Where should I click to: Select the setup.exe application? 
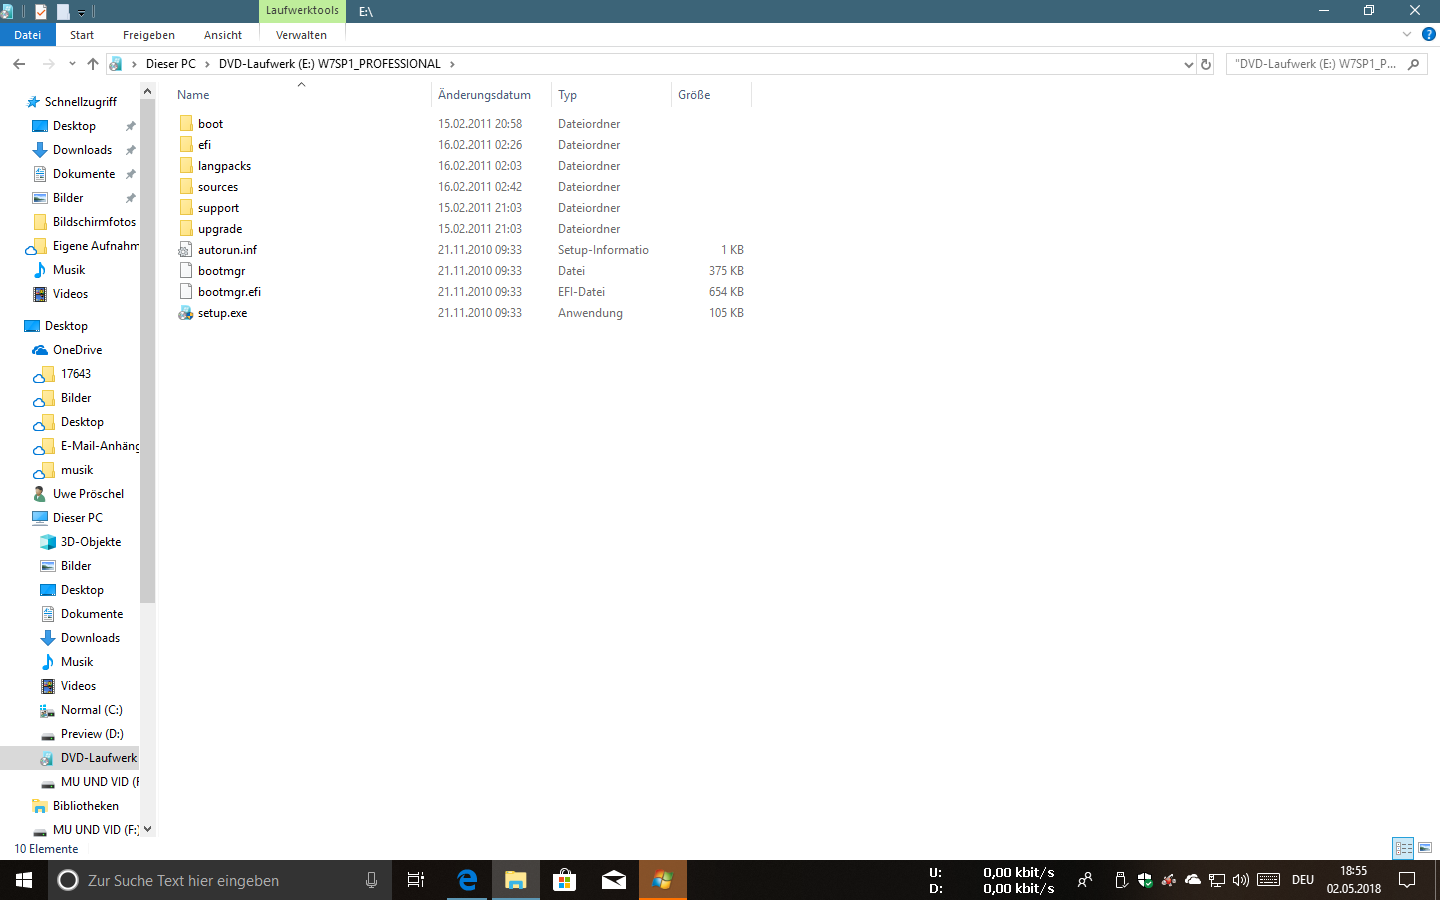(222, 313)
